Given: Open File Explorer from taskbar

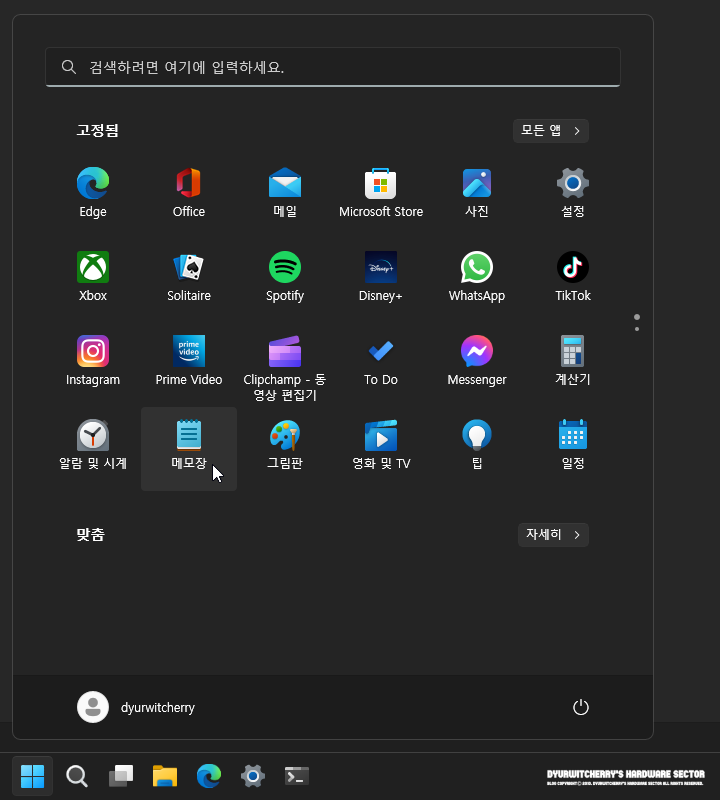Looking at the screenshot, I should [165, 776].
